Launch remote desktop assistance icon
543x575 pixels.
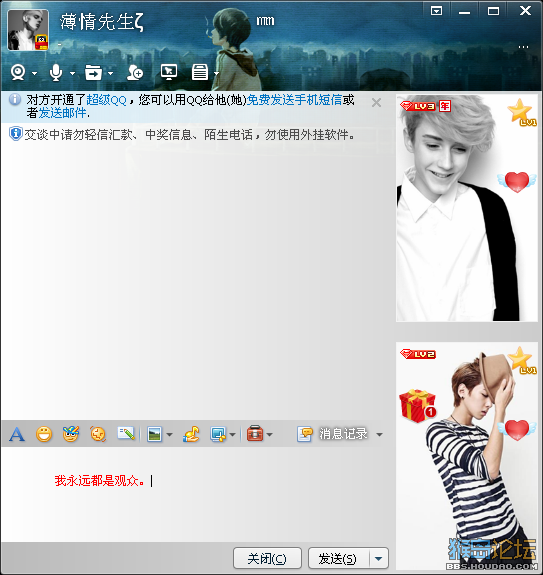[x=169, y=72]
